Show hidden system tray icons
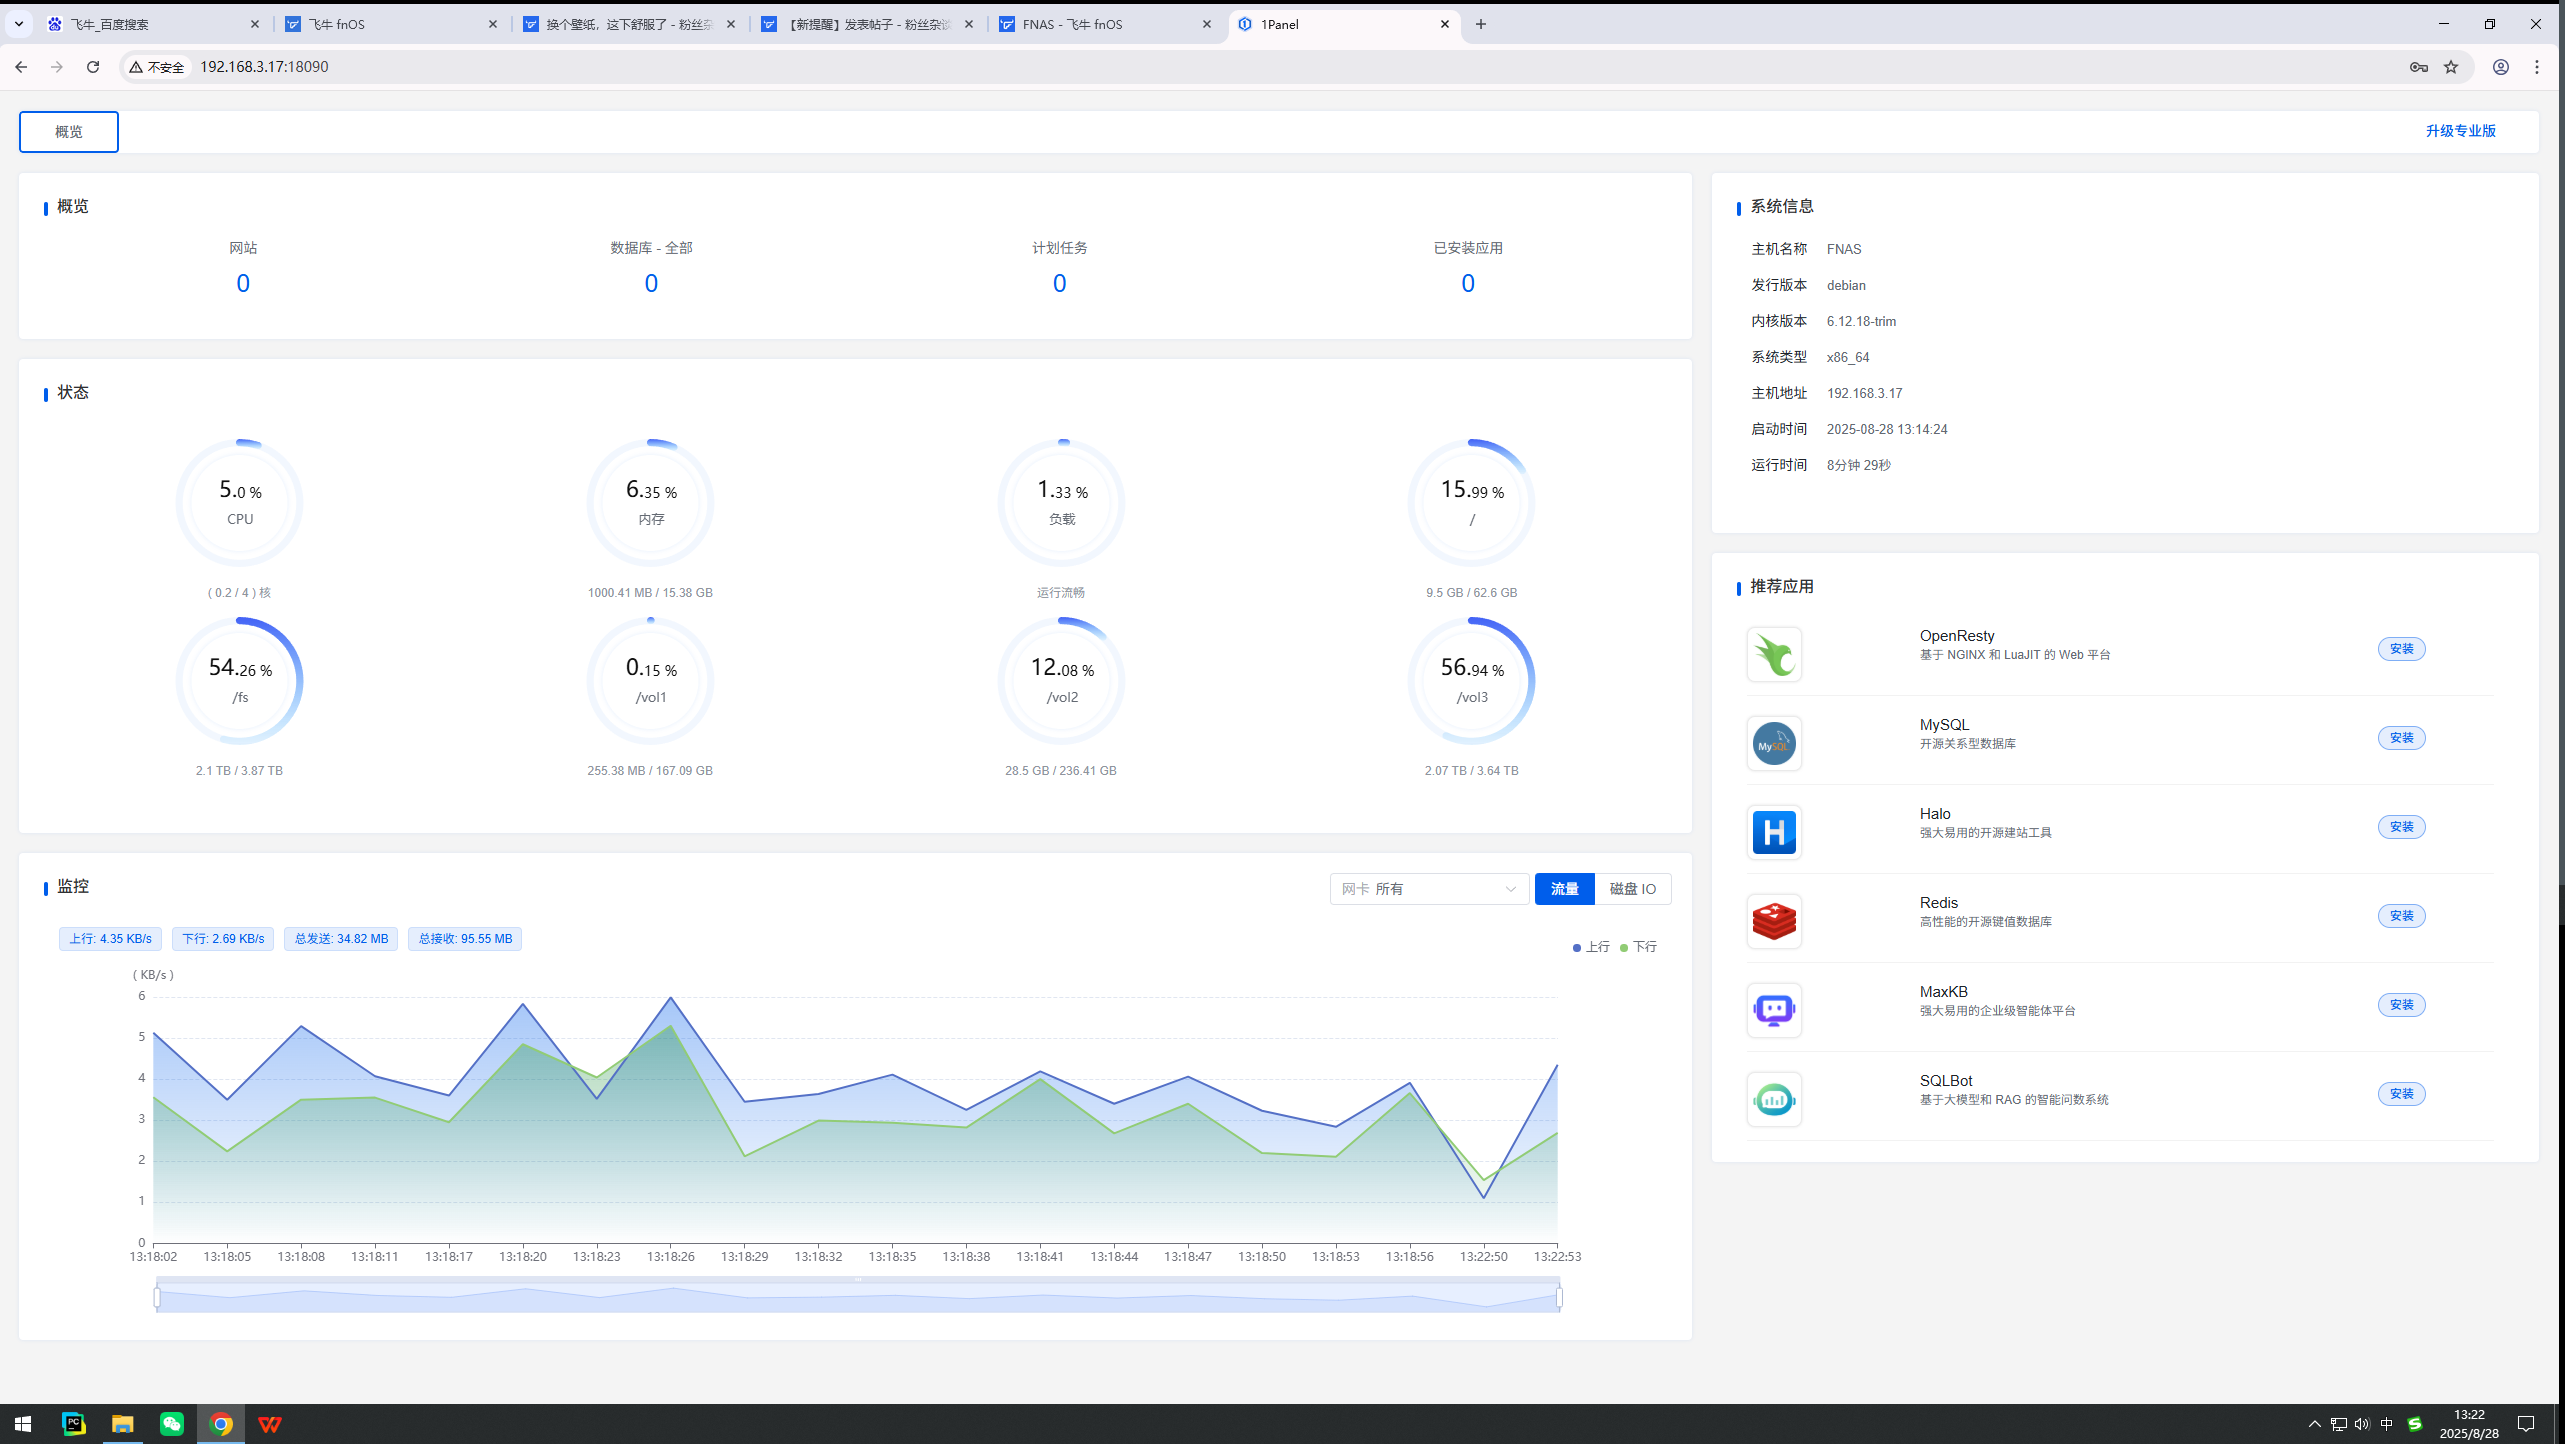The width and height of the screenshot is (2565, 1444). pyautogui.click(x=2314, y=1424)
